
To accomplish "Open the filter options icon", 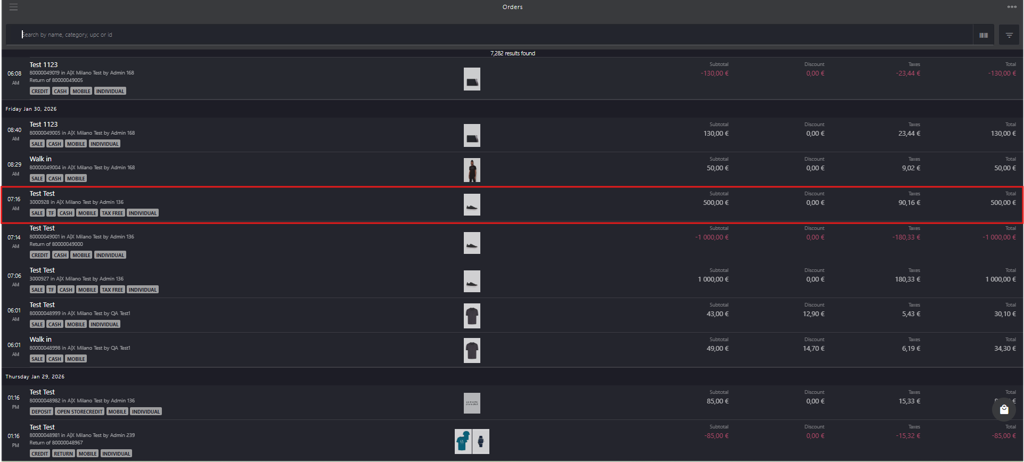I will click(x=1009, y=35).
